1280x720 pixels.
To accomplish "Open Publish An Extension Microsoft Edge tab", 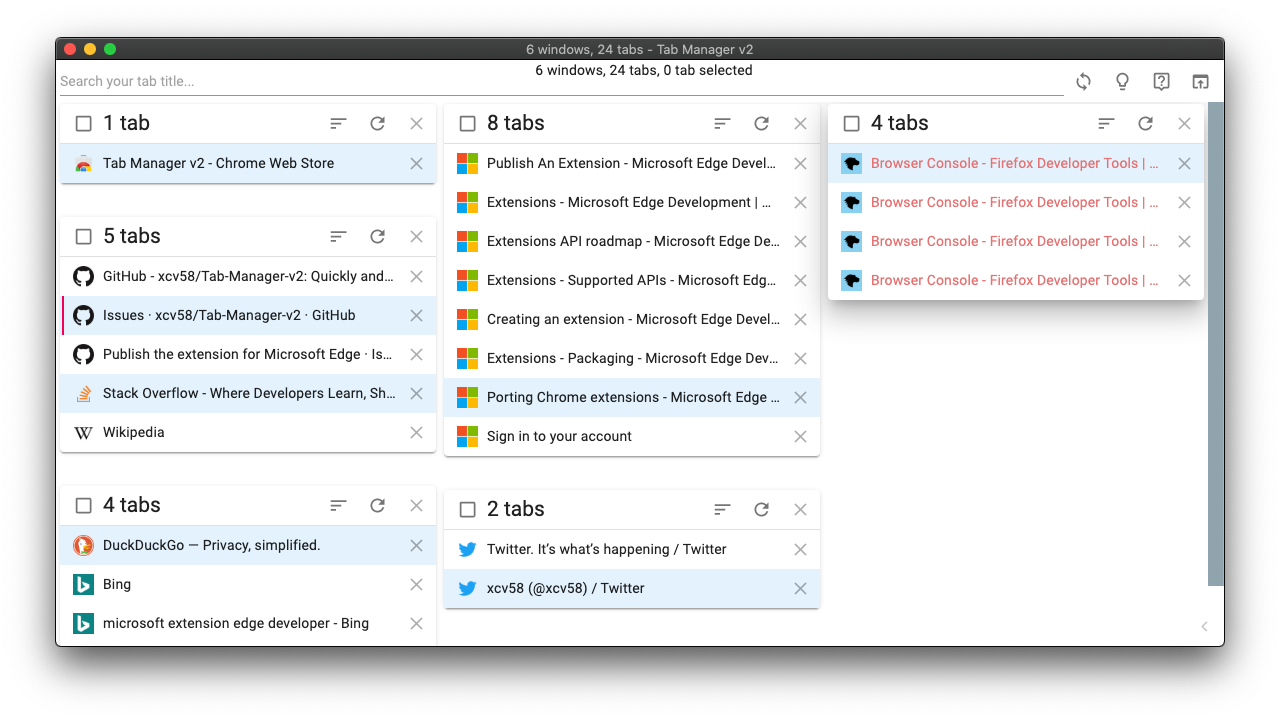I will [632, 164].
